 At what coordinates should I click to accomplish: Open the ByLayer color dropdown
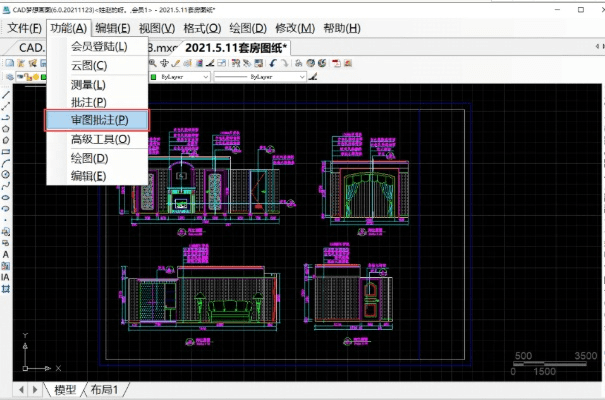coord(180,77)
